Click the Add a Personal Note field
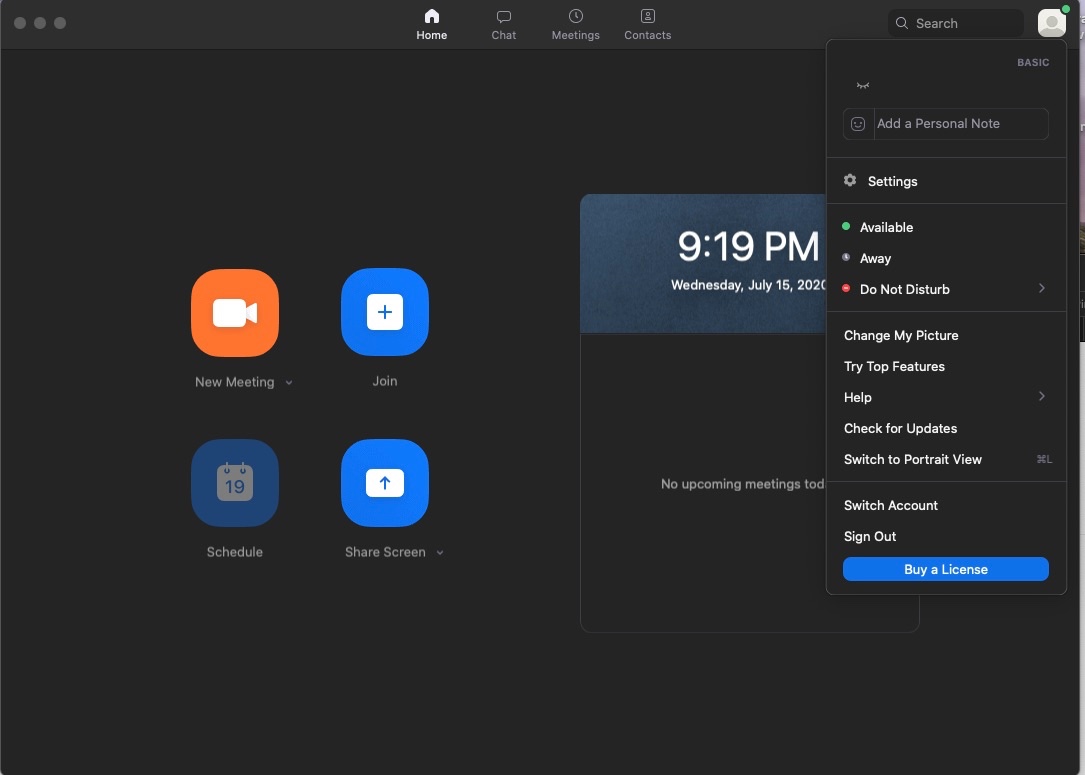 [x=960, y=124]
